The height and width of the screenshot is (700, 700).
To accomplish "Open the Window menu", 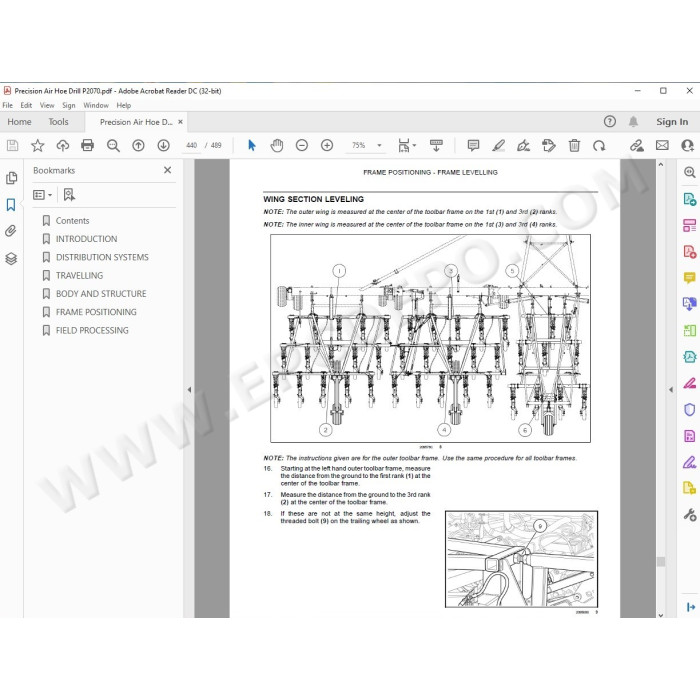I will click(x=96, y=105).
